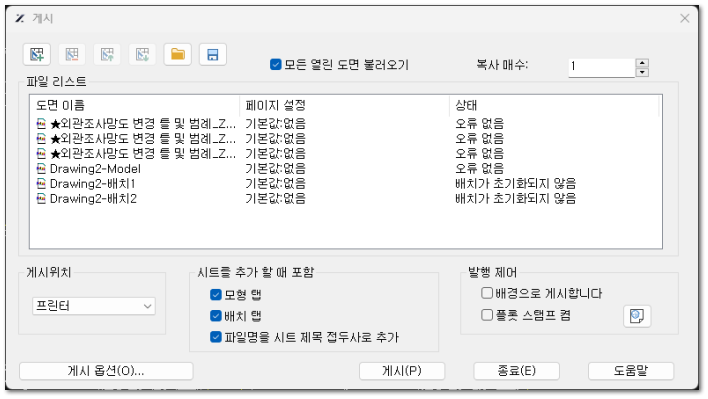The height and width of the screenshot is (399, 708).
Task: Click the Add Sheets toolbar icon
Action: [37, 55]
